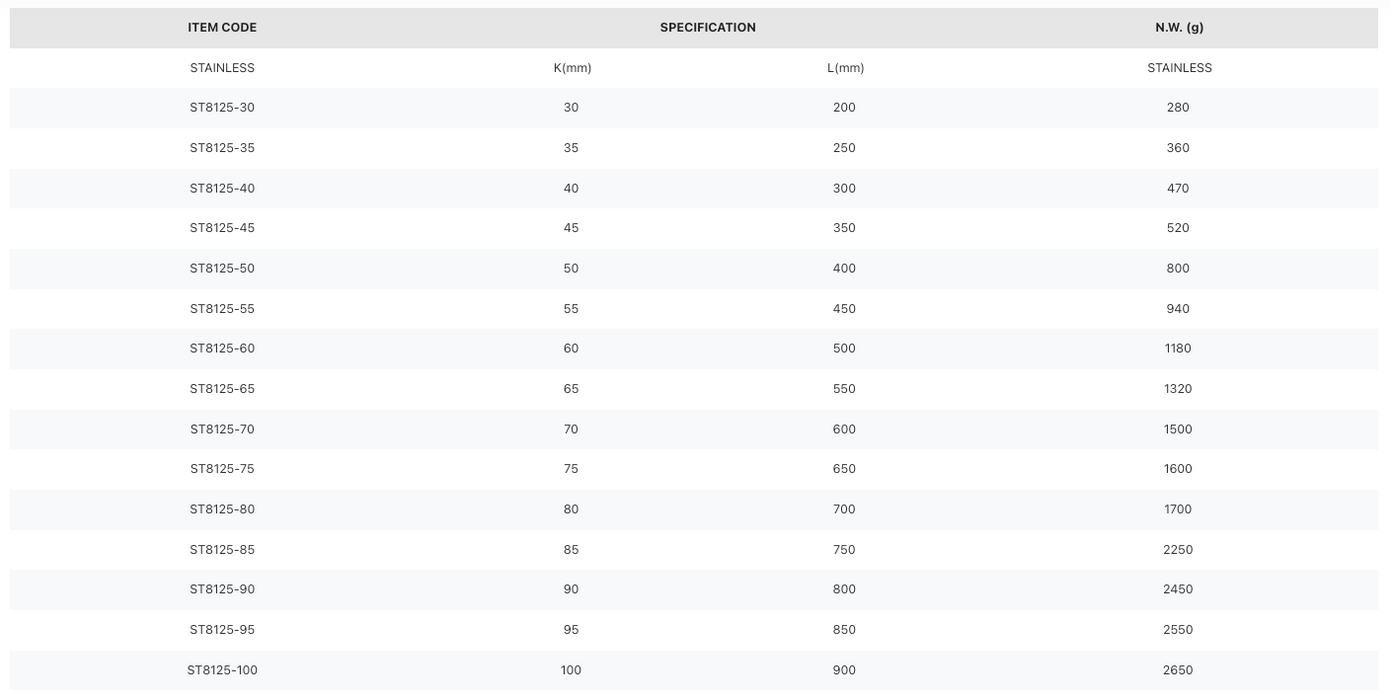Click the 2650 net weight value

[1178, 670]
